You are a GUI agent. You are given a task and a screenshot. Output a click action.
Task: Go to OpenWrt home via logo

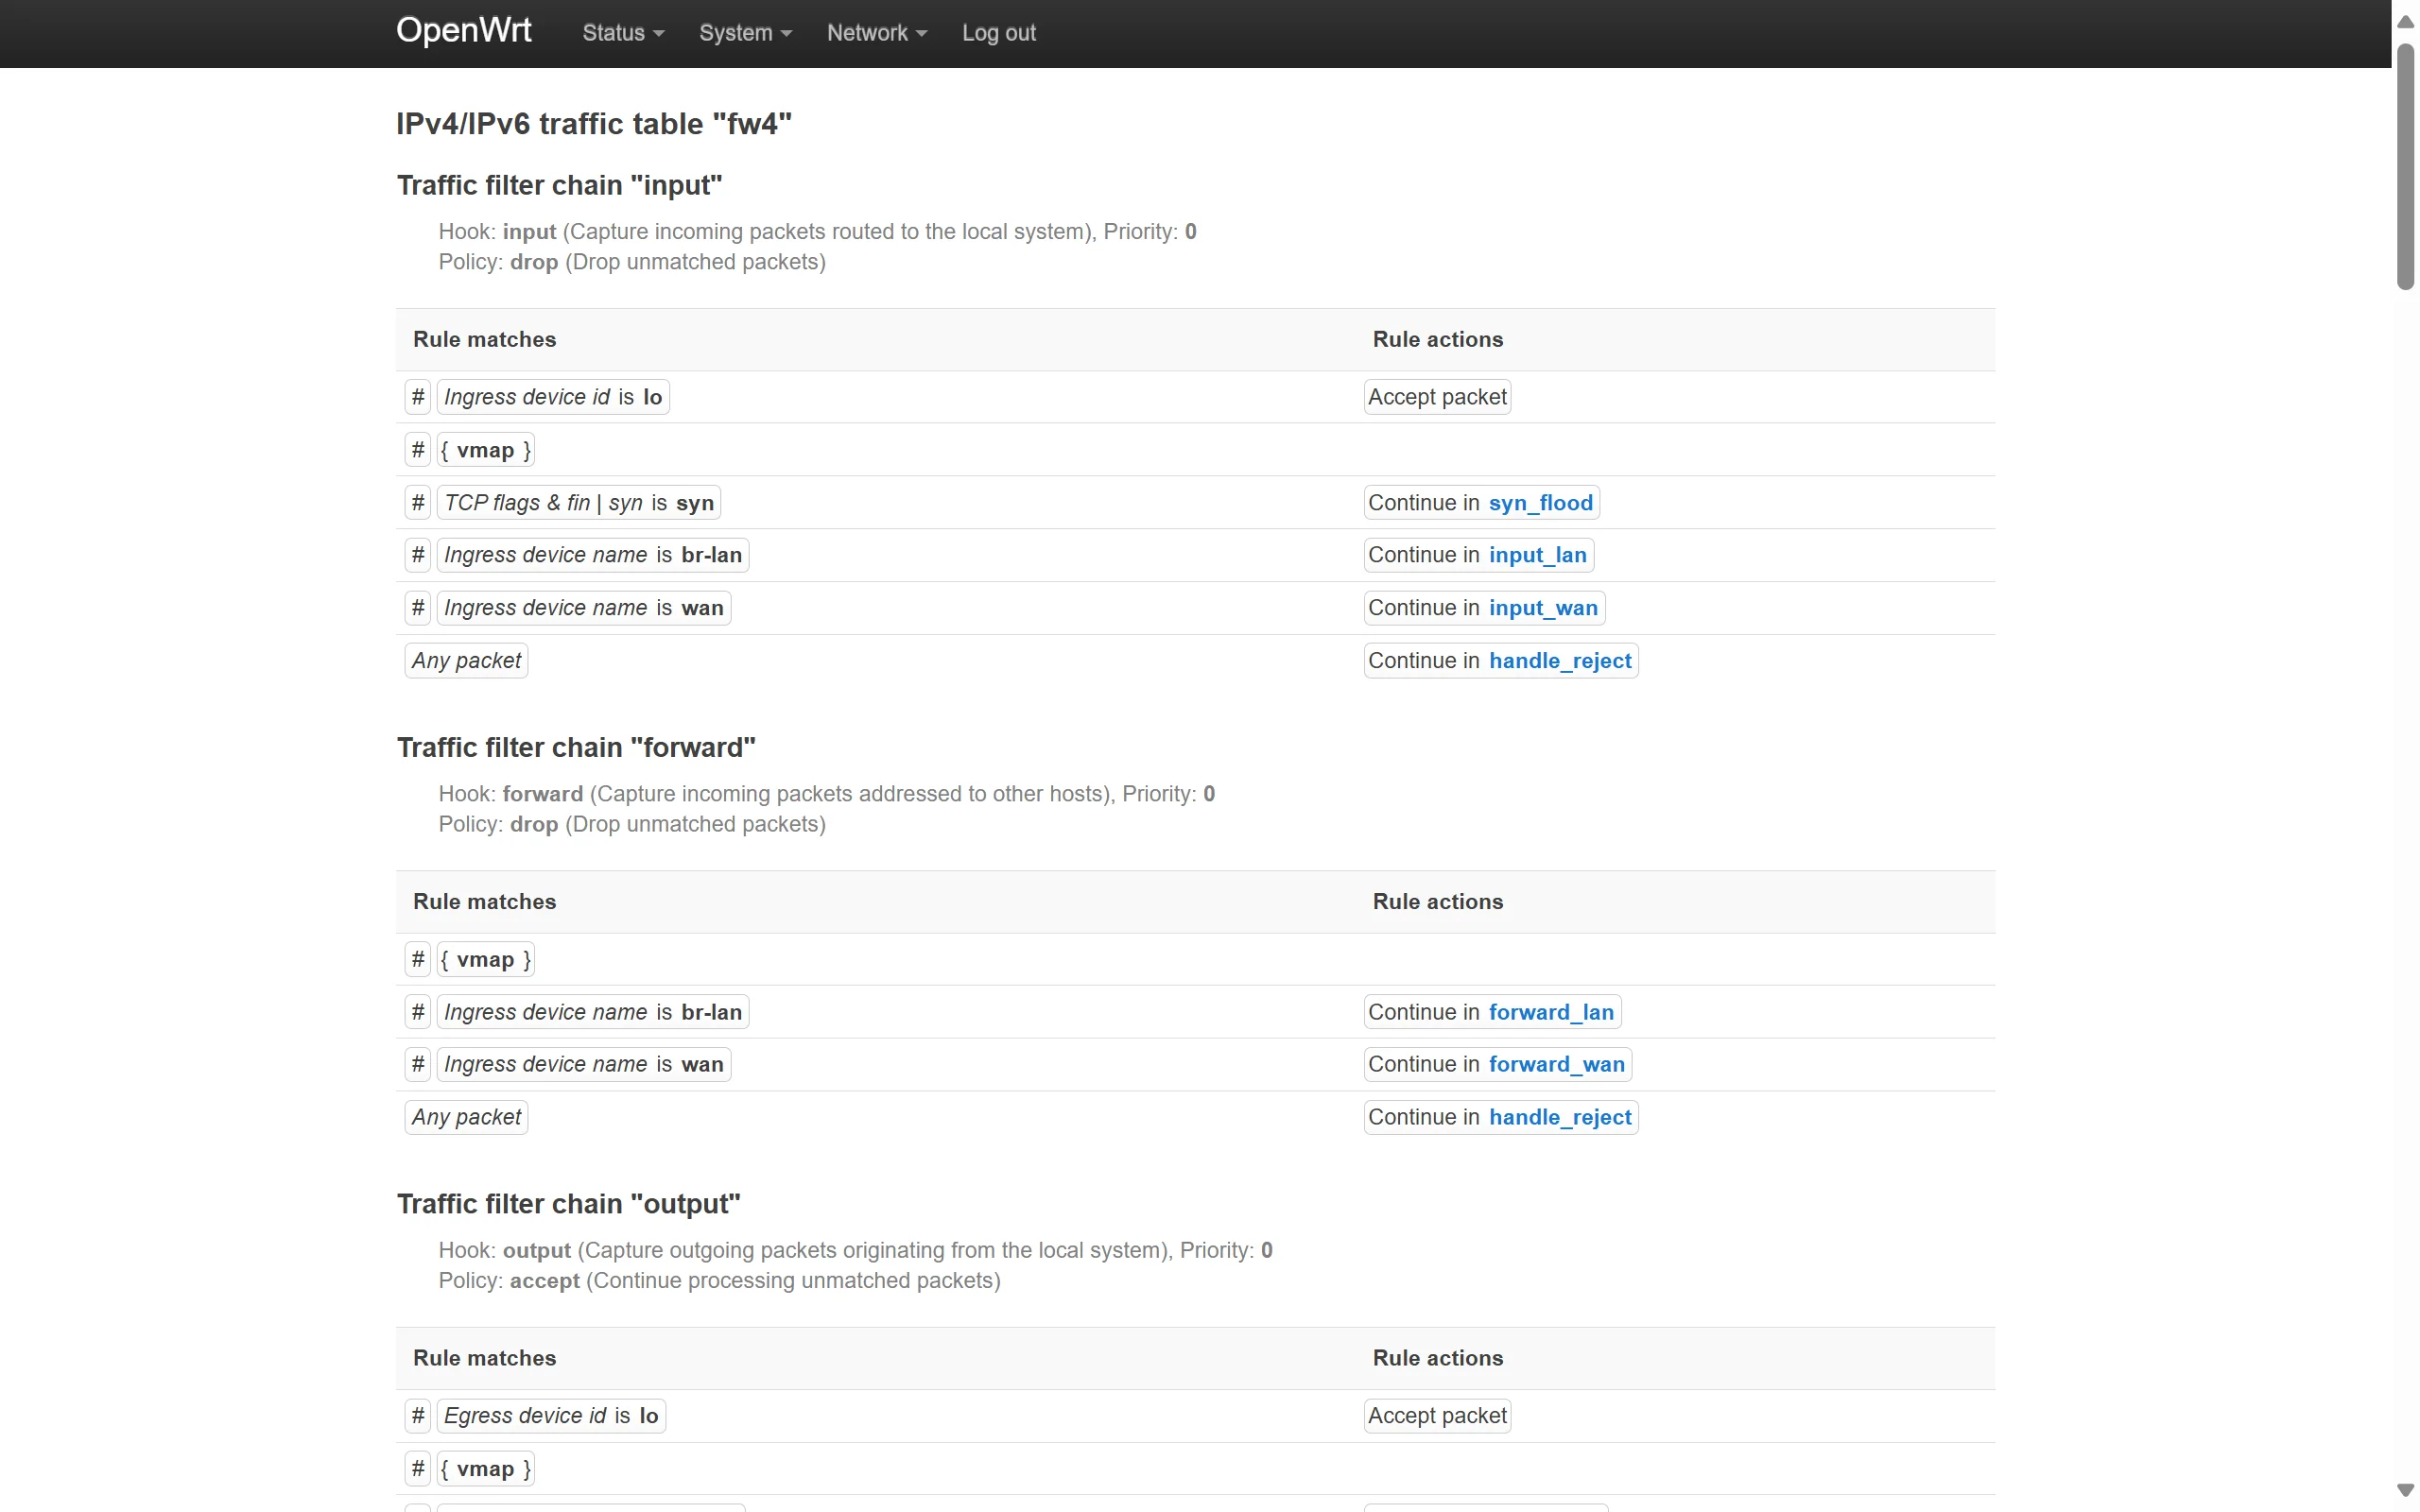tap(464, 31)
